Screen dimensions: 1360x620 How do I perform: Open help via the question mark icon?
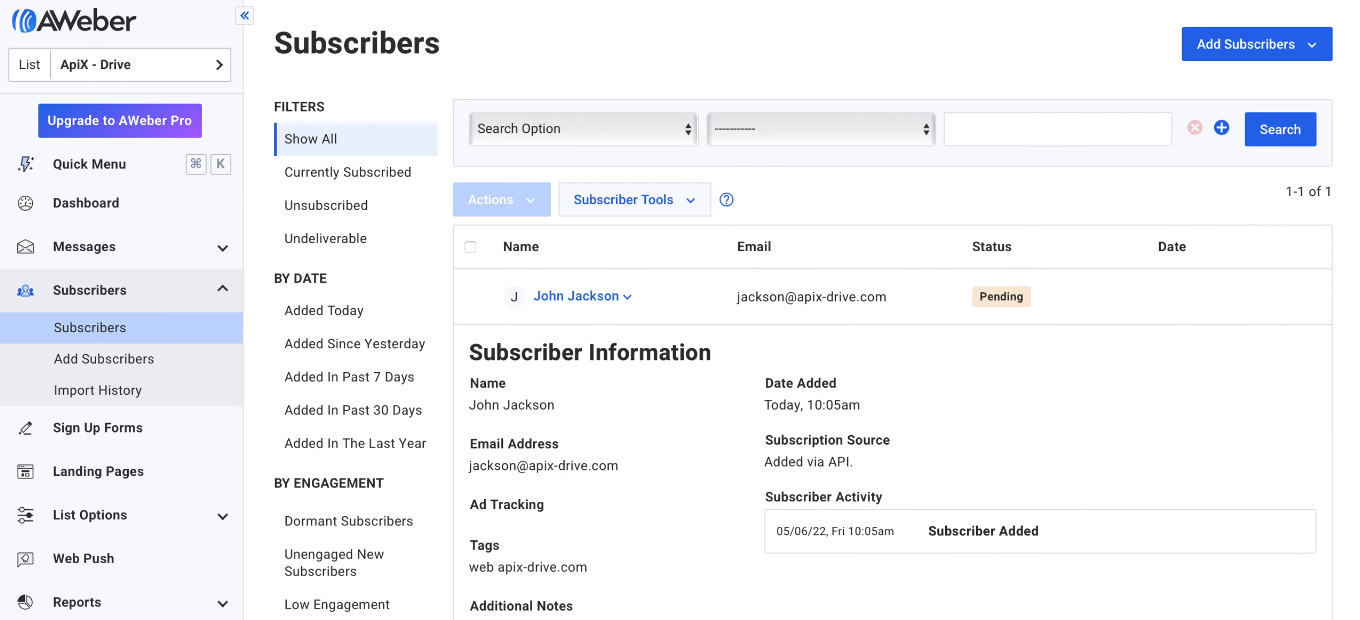pos(726,199)
